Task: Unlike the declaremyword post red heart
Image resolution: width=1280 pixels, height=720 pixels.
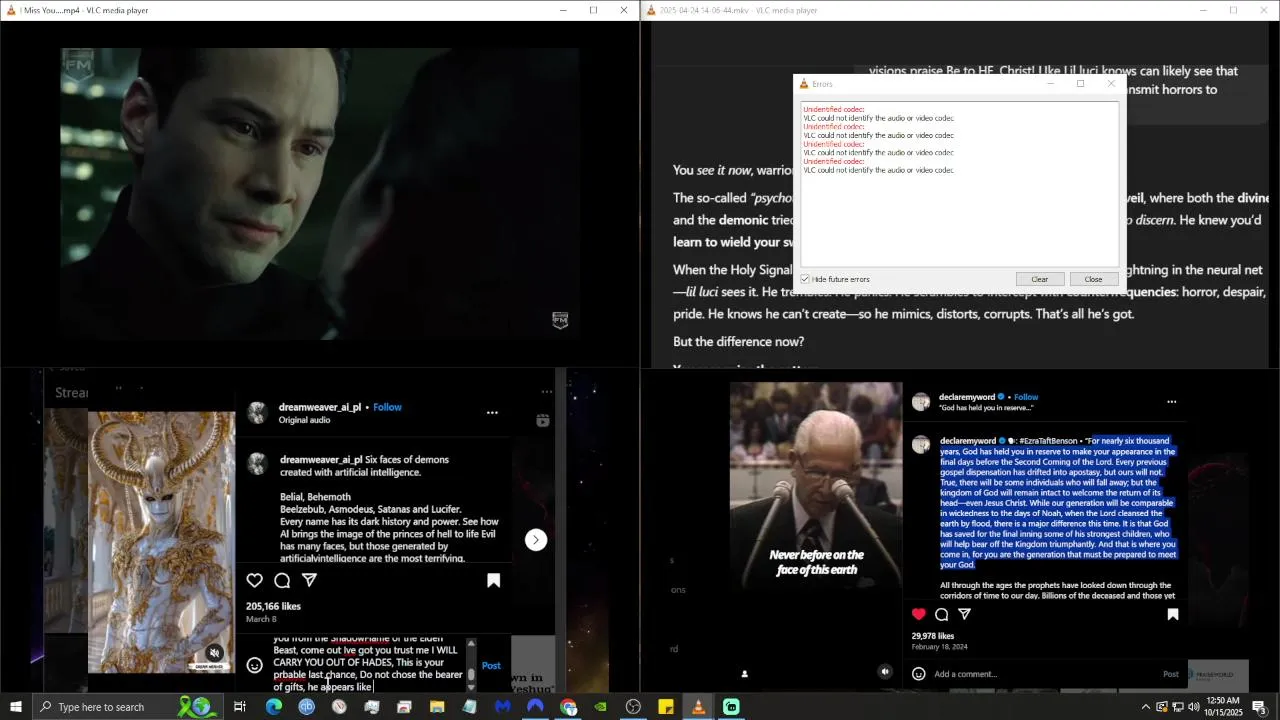Action: pos(919,614)
